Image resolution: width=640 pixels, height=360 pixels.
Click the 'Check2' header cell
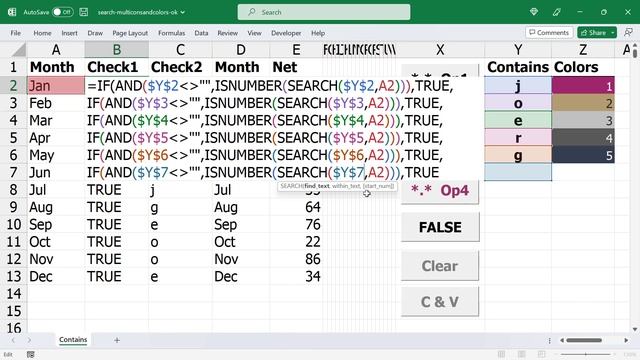(180, 67)
